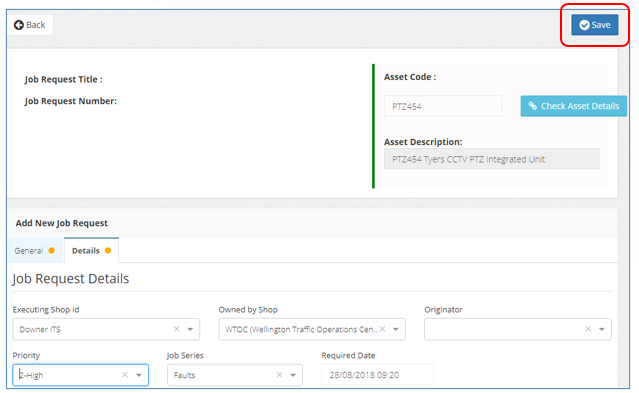Clear the Originator field with the X

click(x=588, y=329)
